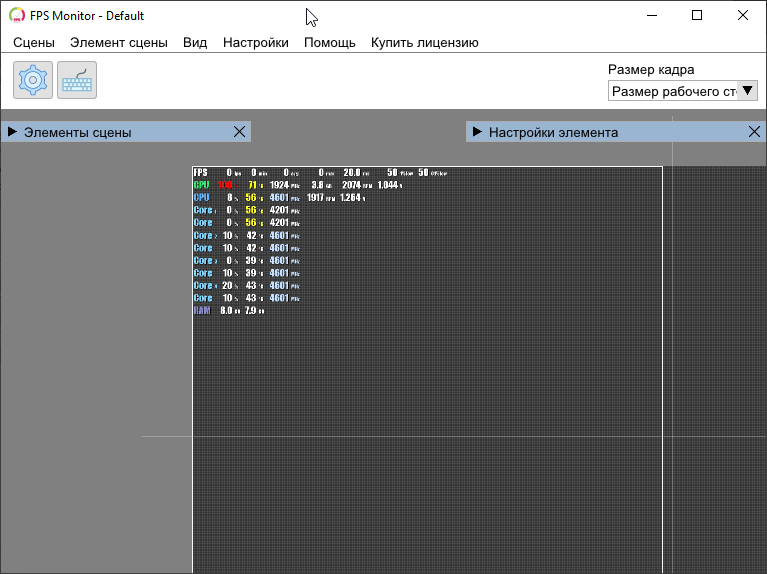This screenshot has width=767, height=574.
Task: Select the CPU label in overlay
Action: coord(202,198)
